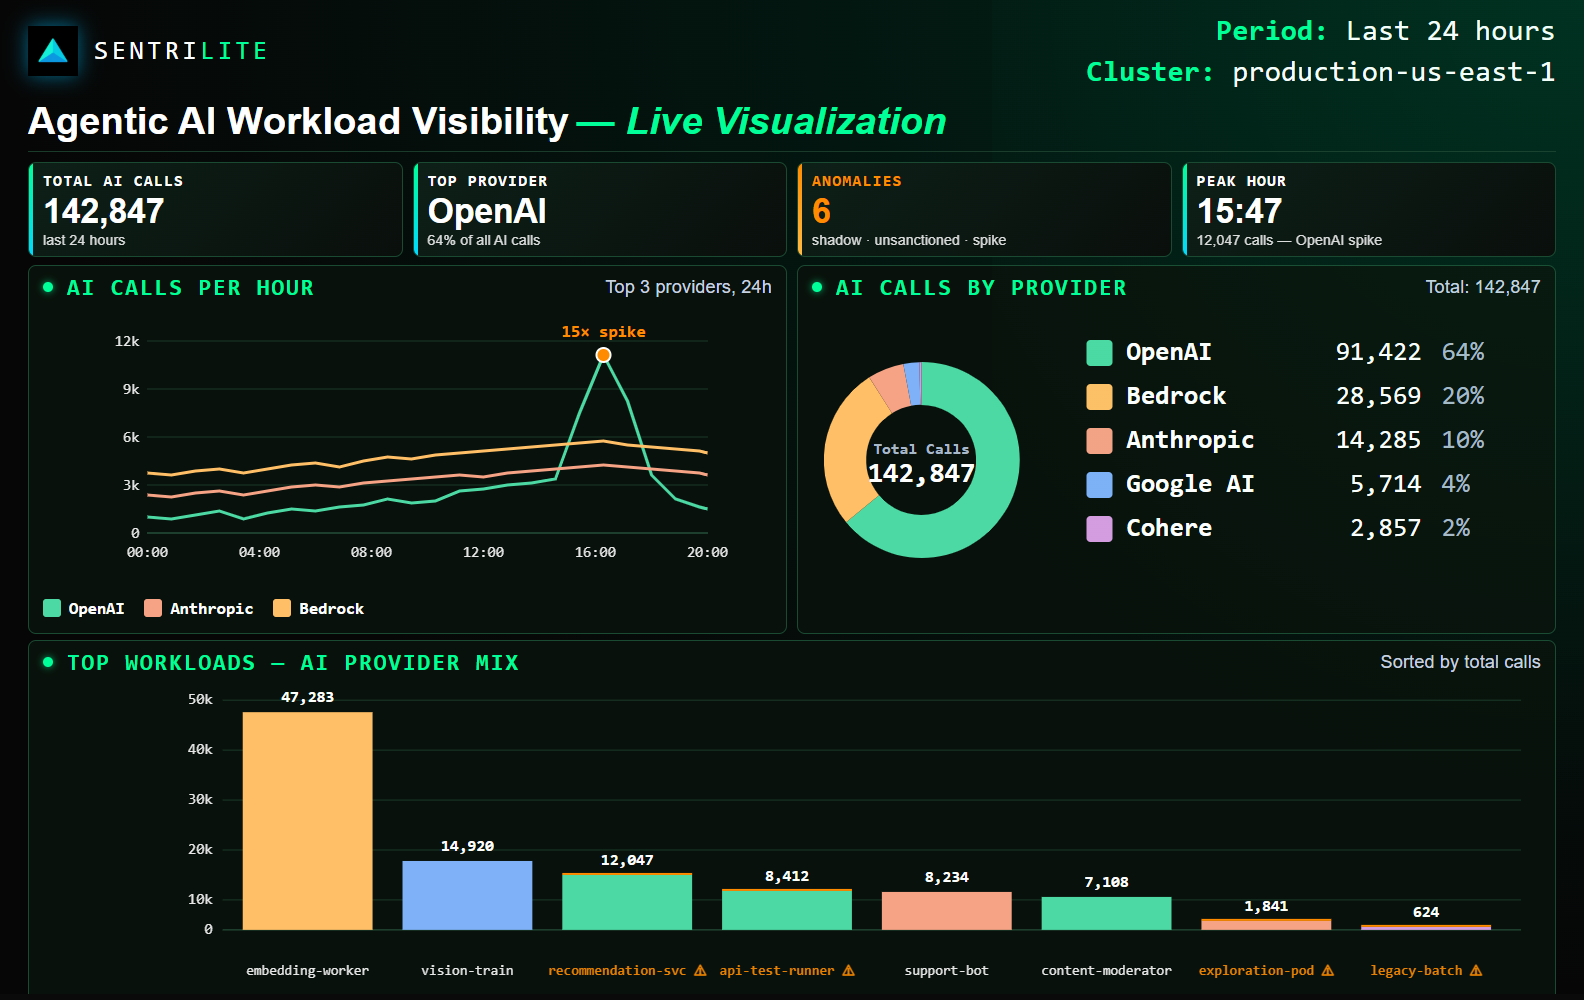Click the warning icon beside recommendation-svc
The height and width of the screenshot is (1000, 1584).
pyautogui.click(x=700, y=971)
